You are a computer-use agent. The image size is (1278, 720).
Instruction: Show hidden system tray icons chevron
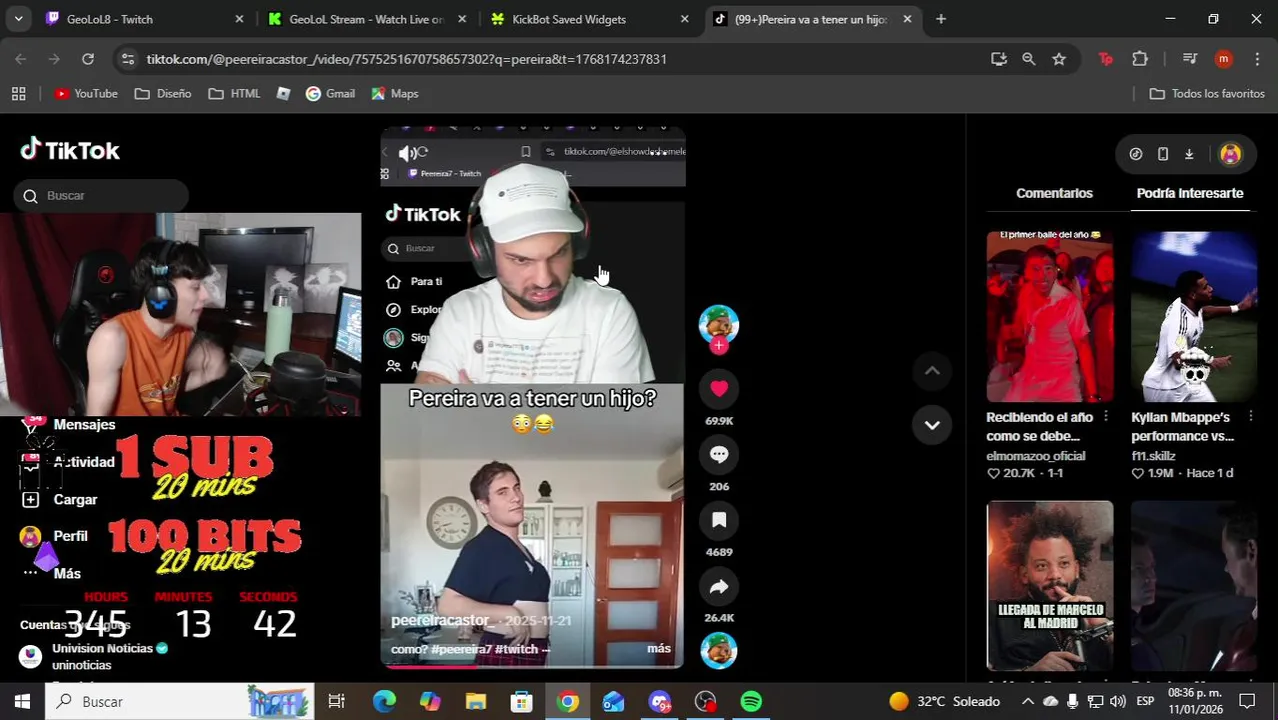[x=1027, y=701]
